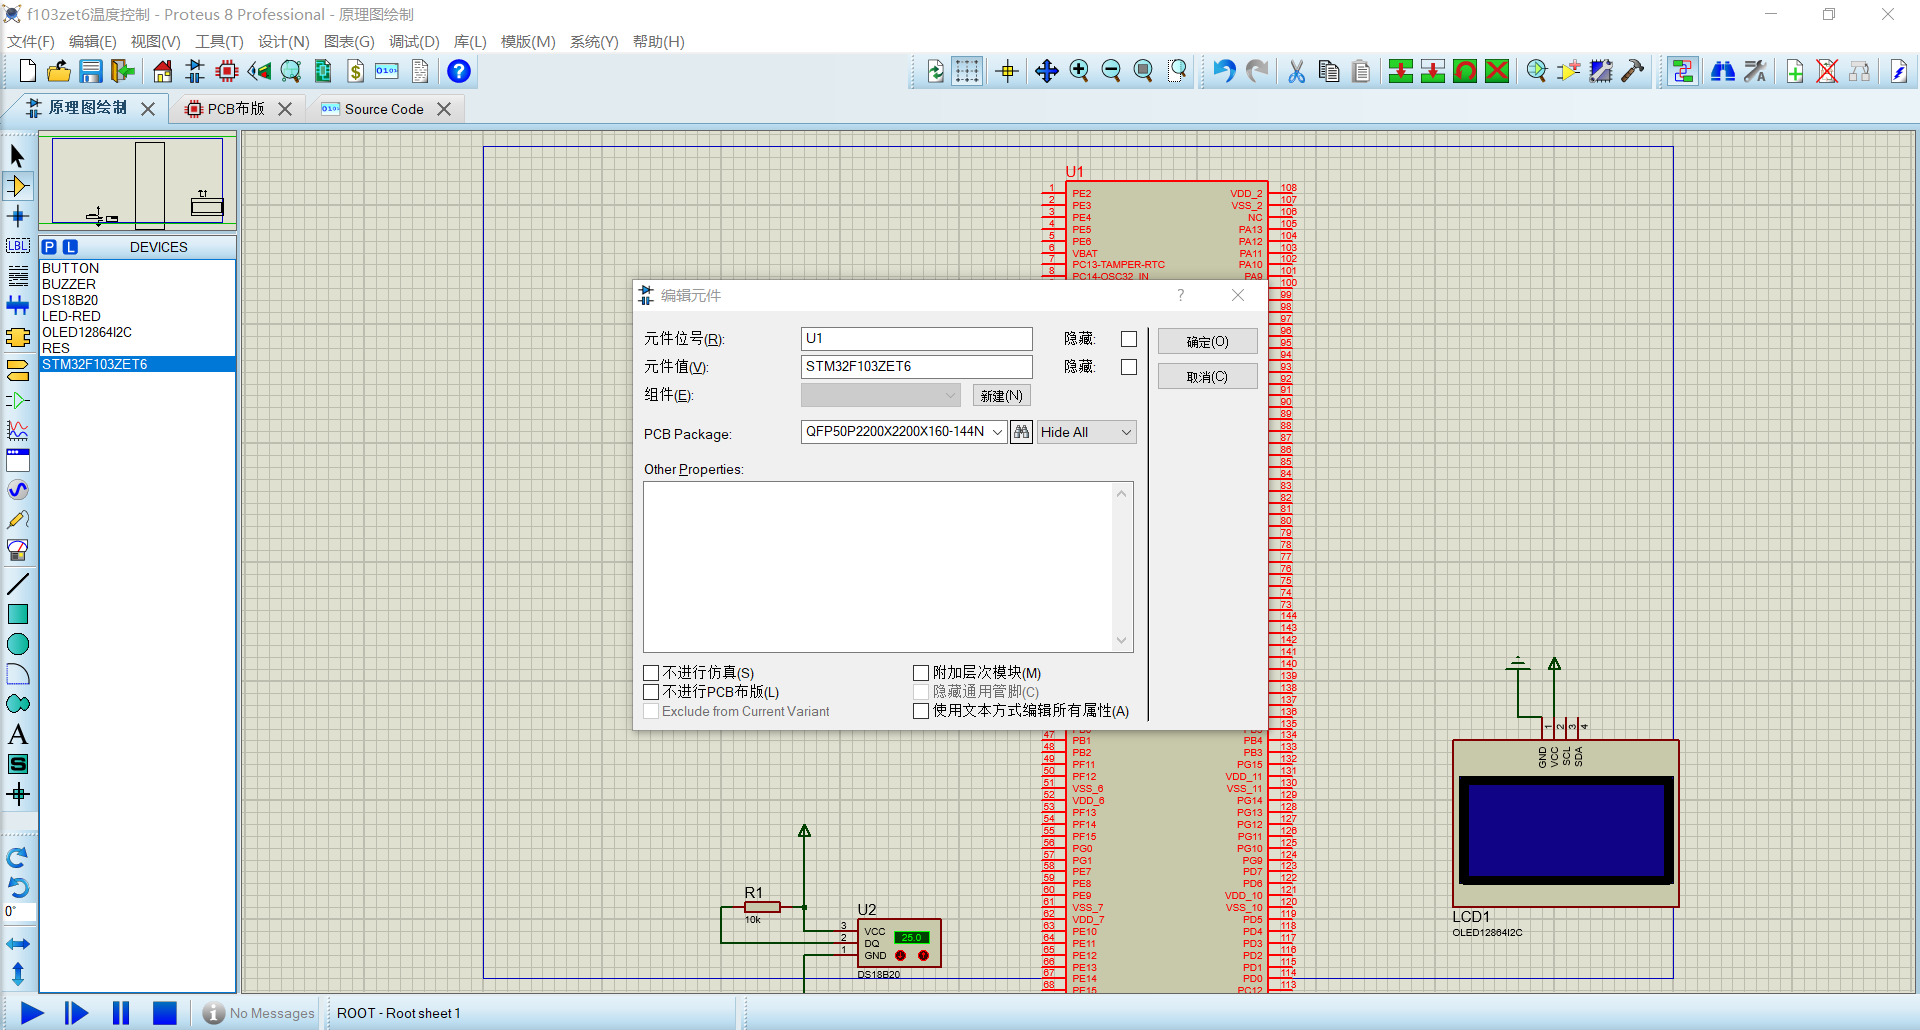The height and width of the screenshot is (1030, 1920).
Task: Open the PCB Package dropdown
Action: 996,432
